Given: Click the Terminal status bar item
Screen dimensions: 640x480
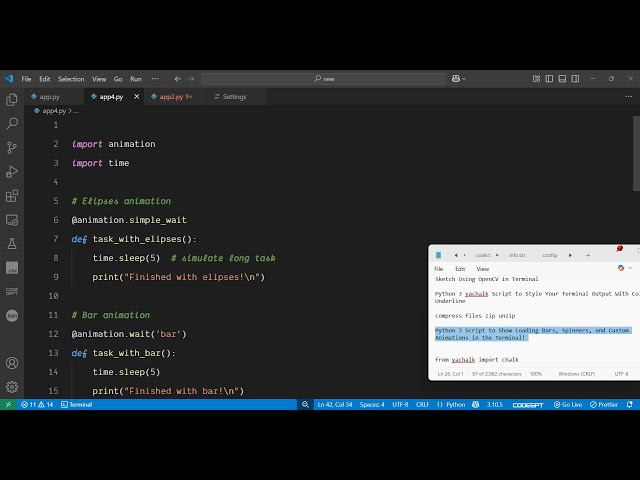Looking at the screenshot, I should (76, 404).
